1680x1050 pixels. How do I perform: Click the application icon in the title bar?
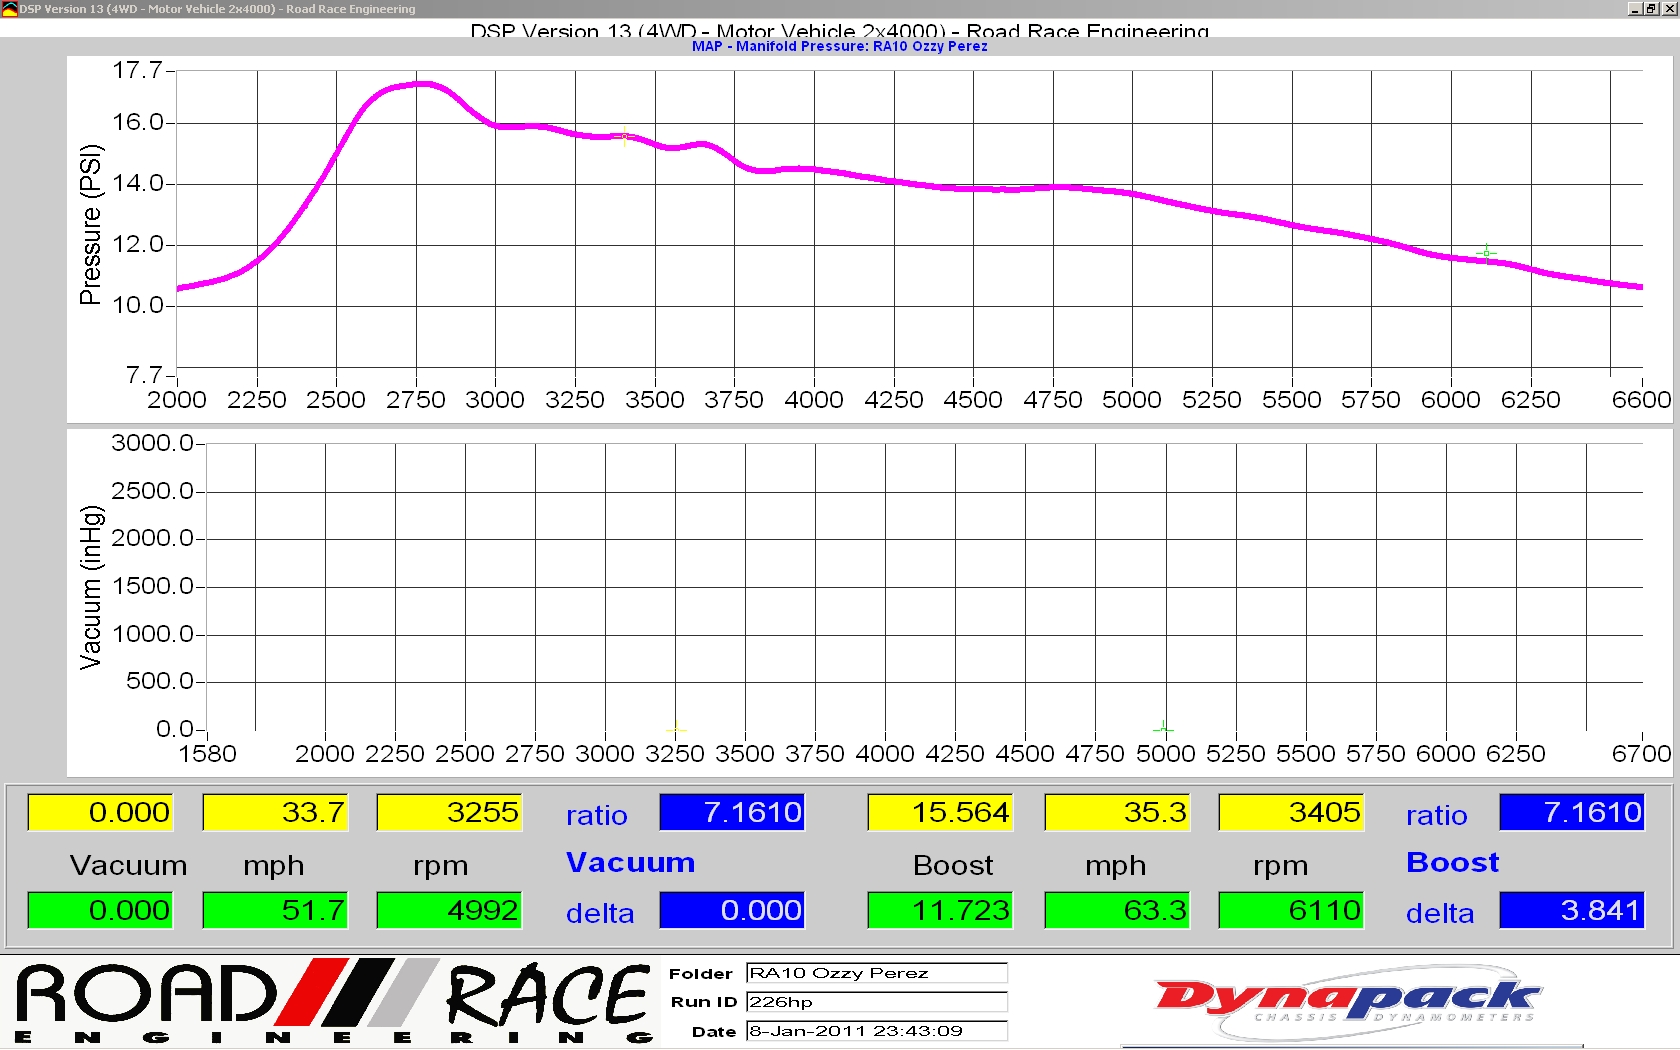9,9
